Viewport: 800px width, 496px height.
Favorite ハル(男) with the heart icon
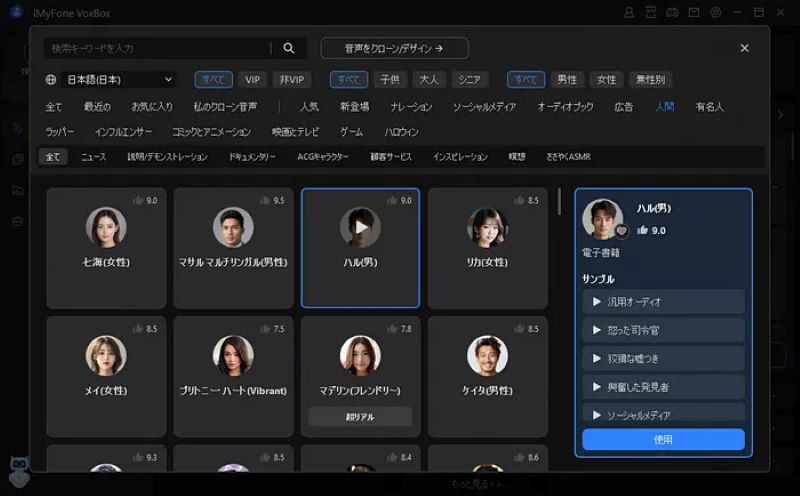[621, 231]
